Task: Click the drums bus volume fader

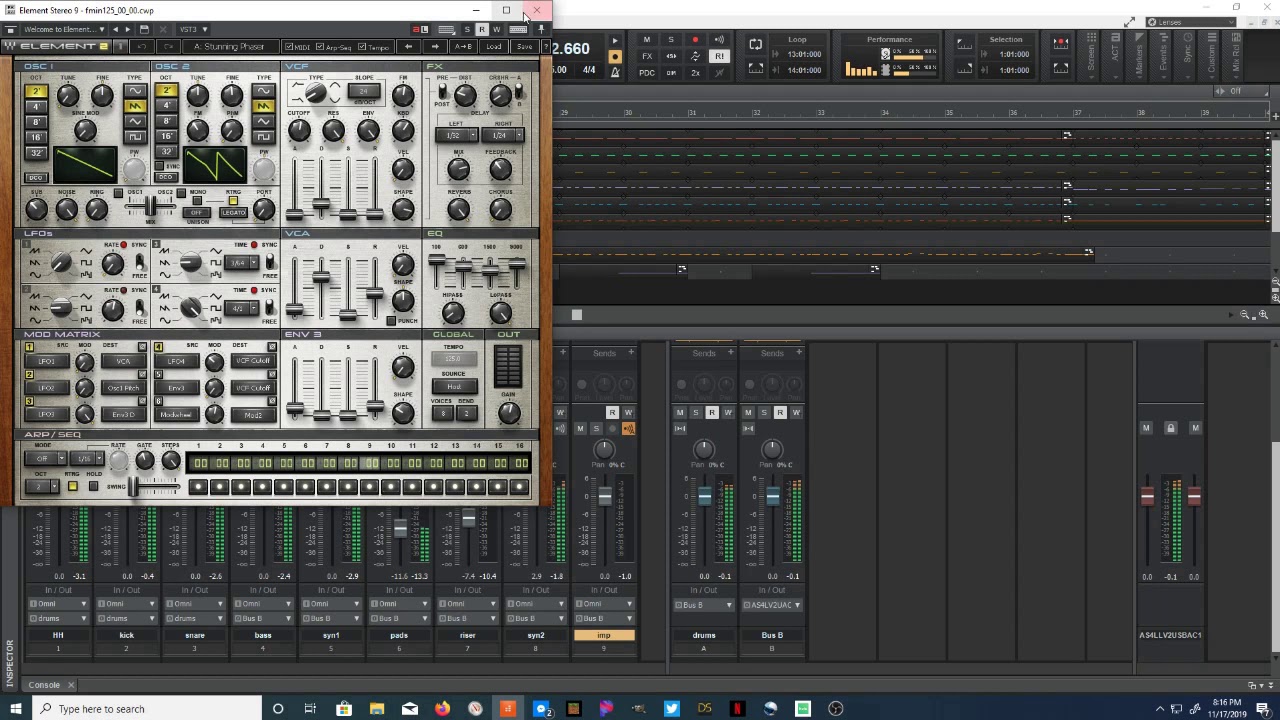Action: pyautogui.click(x=704, y=497)
